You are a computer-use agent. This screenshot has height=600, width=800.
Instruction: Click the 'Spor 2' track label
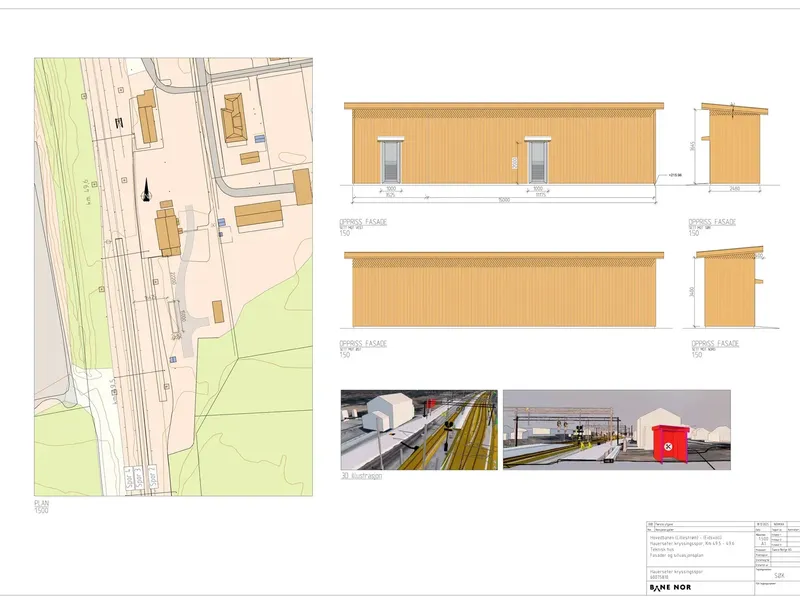pos(152,479)
